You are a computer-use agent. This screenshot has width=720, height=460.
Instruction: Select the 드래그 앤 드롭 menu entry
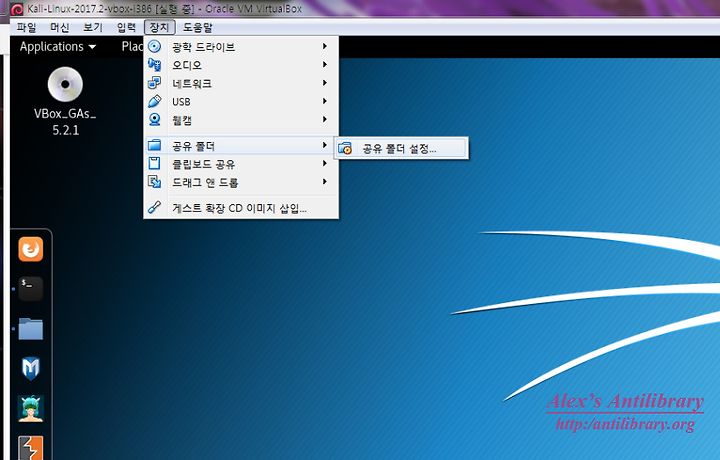tap(242, 182)
